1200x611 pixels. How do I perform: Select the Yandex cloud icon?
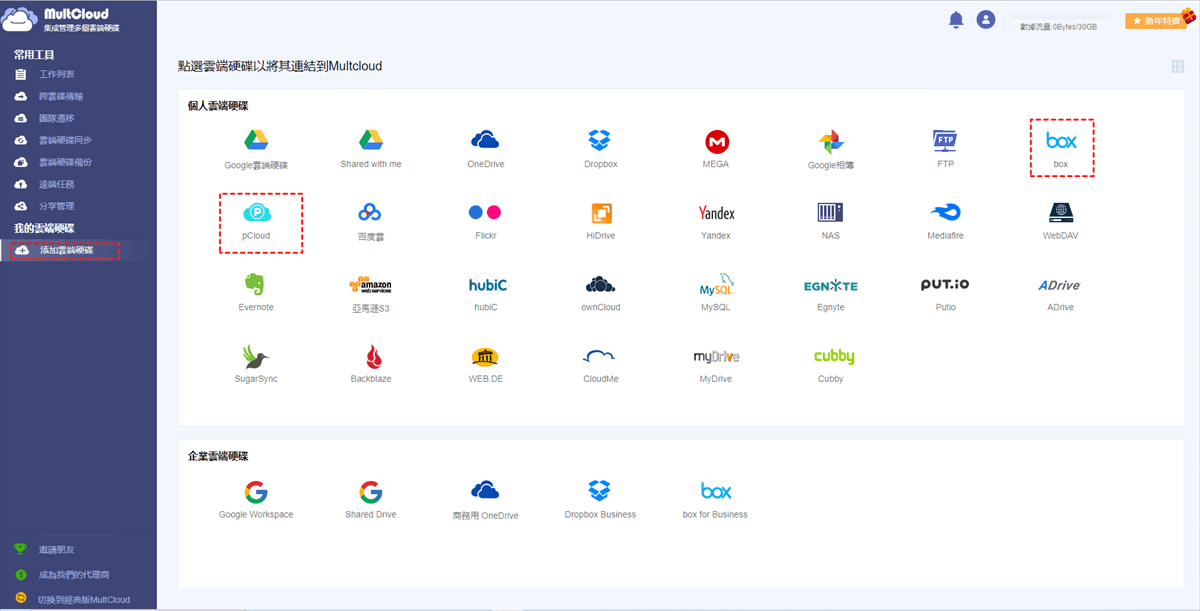point(716,213)
